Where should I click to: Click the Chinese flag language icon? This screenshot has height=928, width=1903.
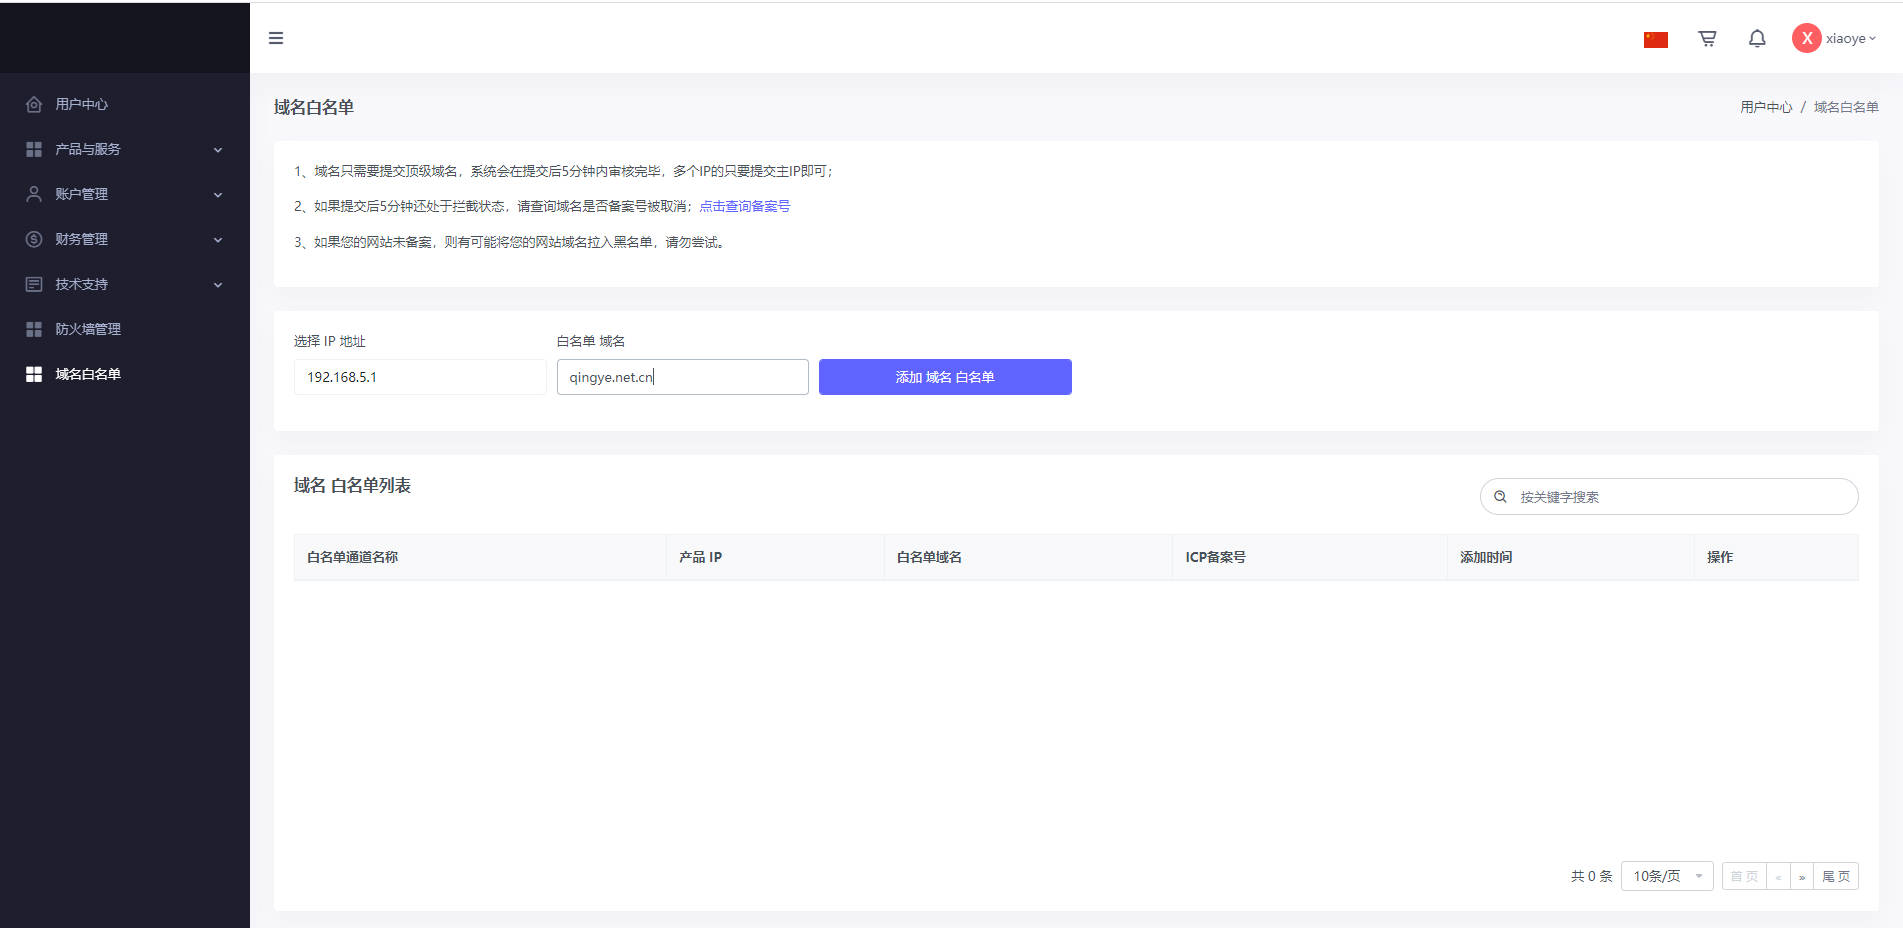point(1656,39)
